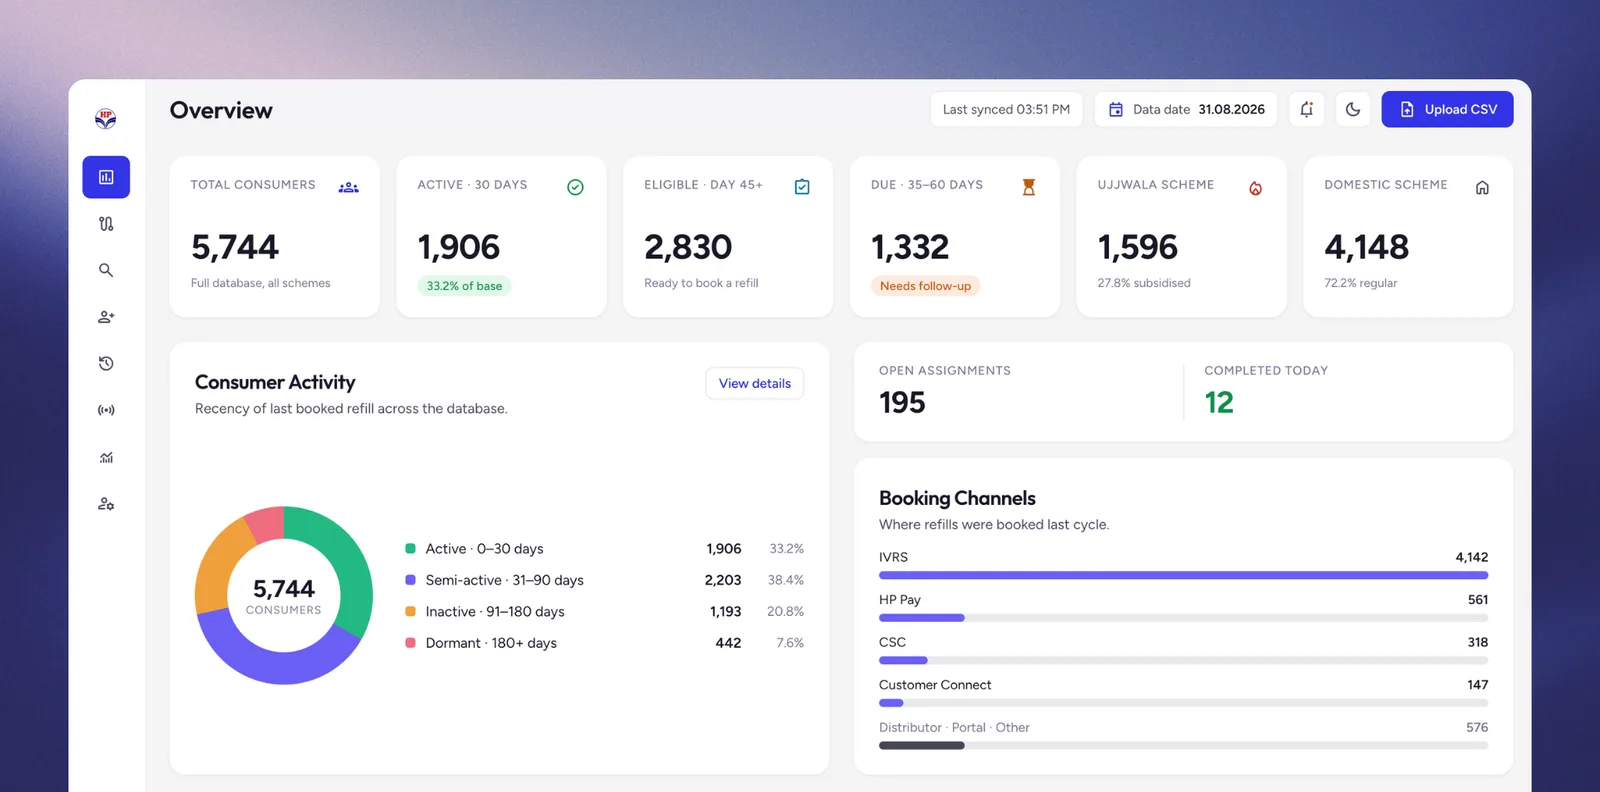This screenshot has height=792, width=1600.
Task: Click the IVRS count 4,142
Action: coord(1472,557)
